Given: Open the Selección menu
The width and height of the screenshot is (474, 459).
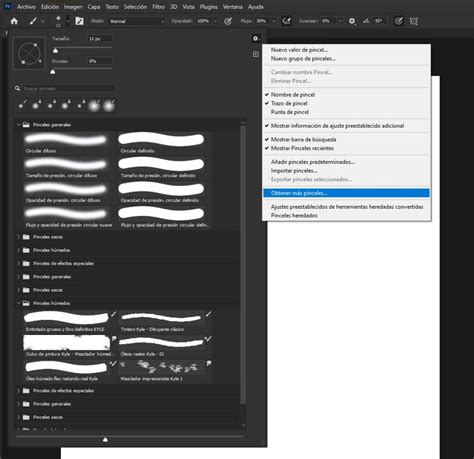Looking at the screenshot, I should (x=135, y=7).
